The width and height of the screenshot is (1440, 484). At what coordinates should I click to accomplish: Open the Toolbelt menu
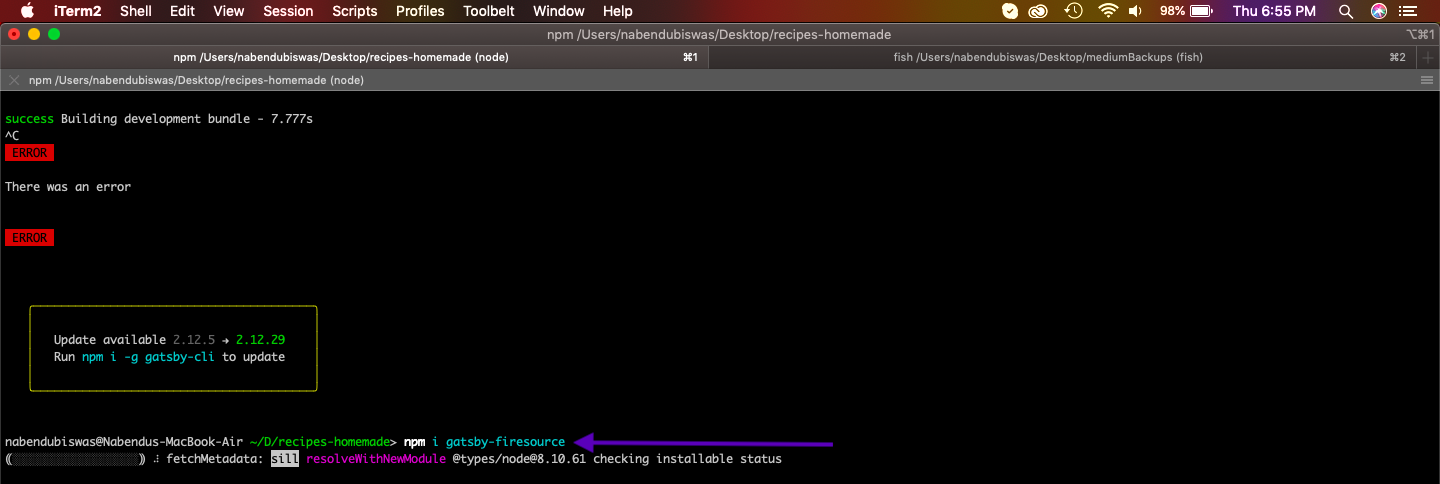point(489,11)
